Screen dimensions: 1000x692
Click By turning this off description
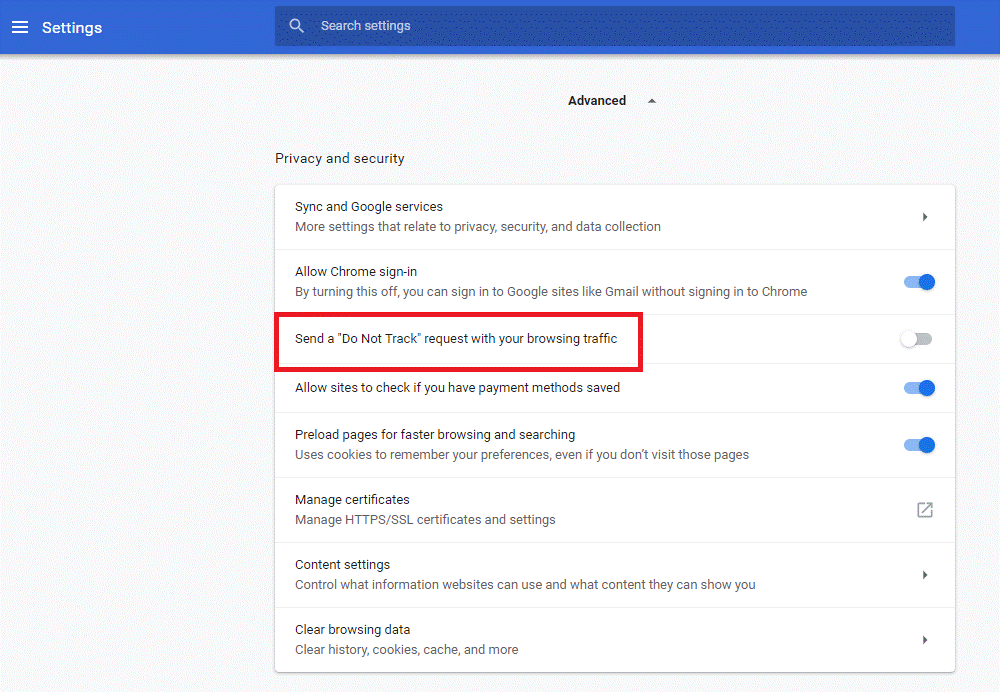tap(551, 292)
